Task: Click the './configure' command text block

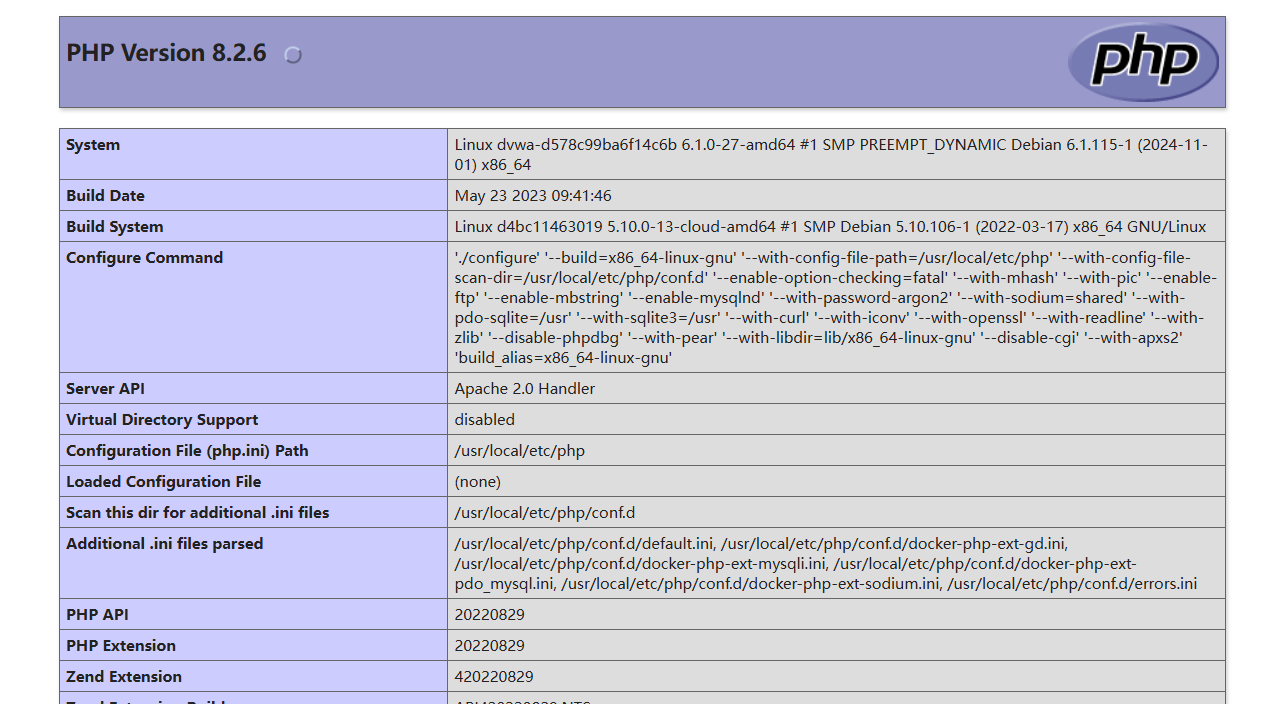Action: 835,307
